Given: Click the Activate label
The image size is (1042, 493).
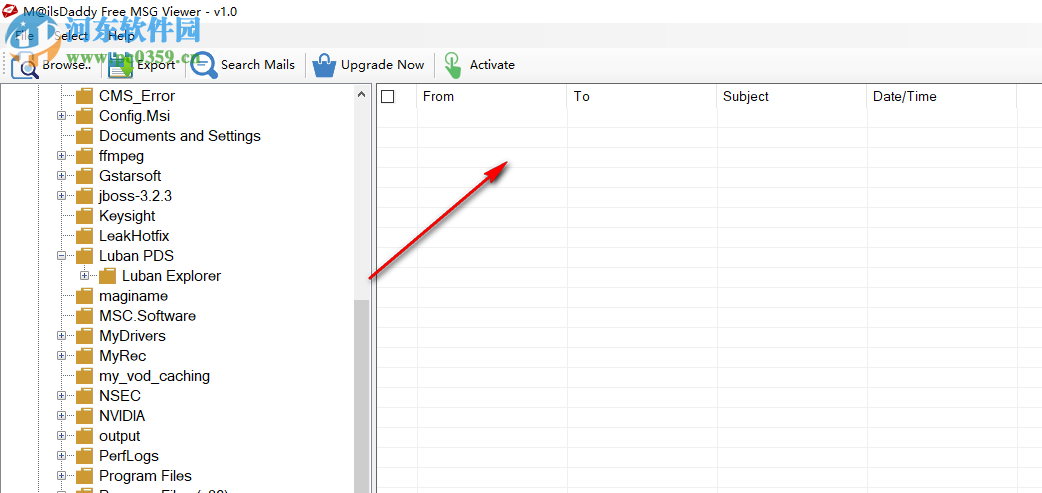Looking at the screenshot, I should click(492, 65).
